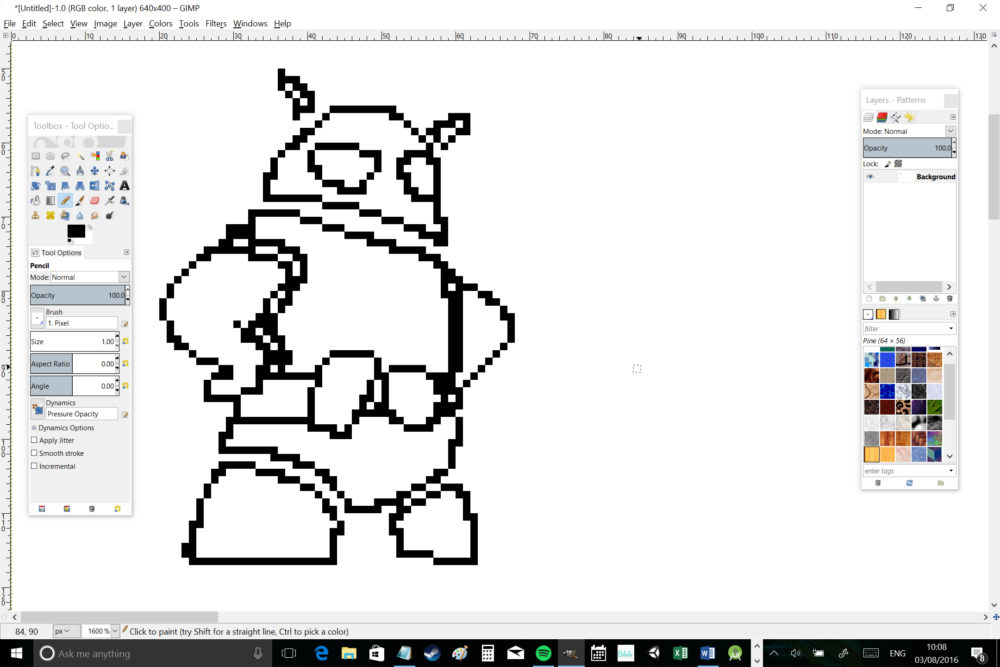The image size is (1000, 667).
Task: Open the Blend gradient tool
Action: coord(50,200)
